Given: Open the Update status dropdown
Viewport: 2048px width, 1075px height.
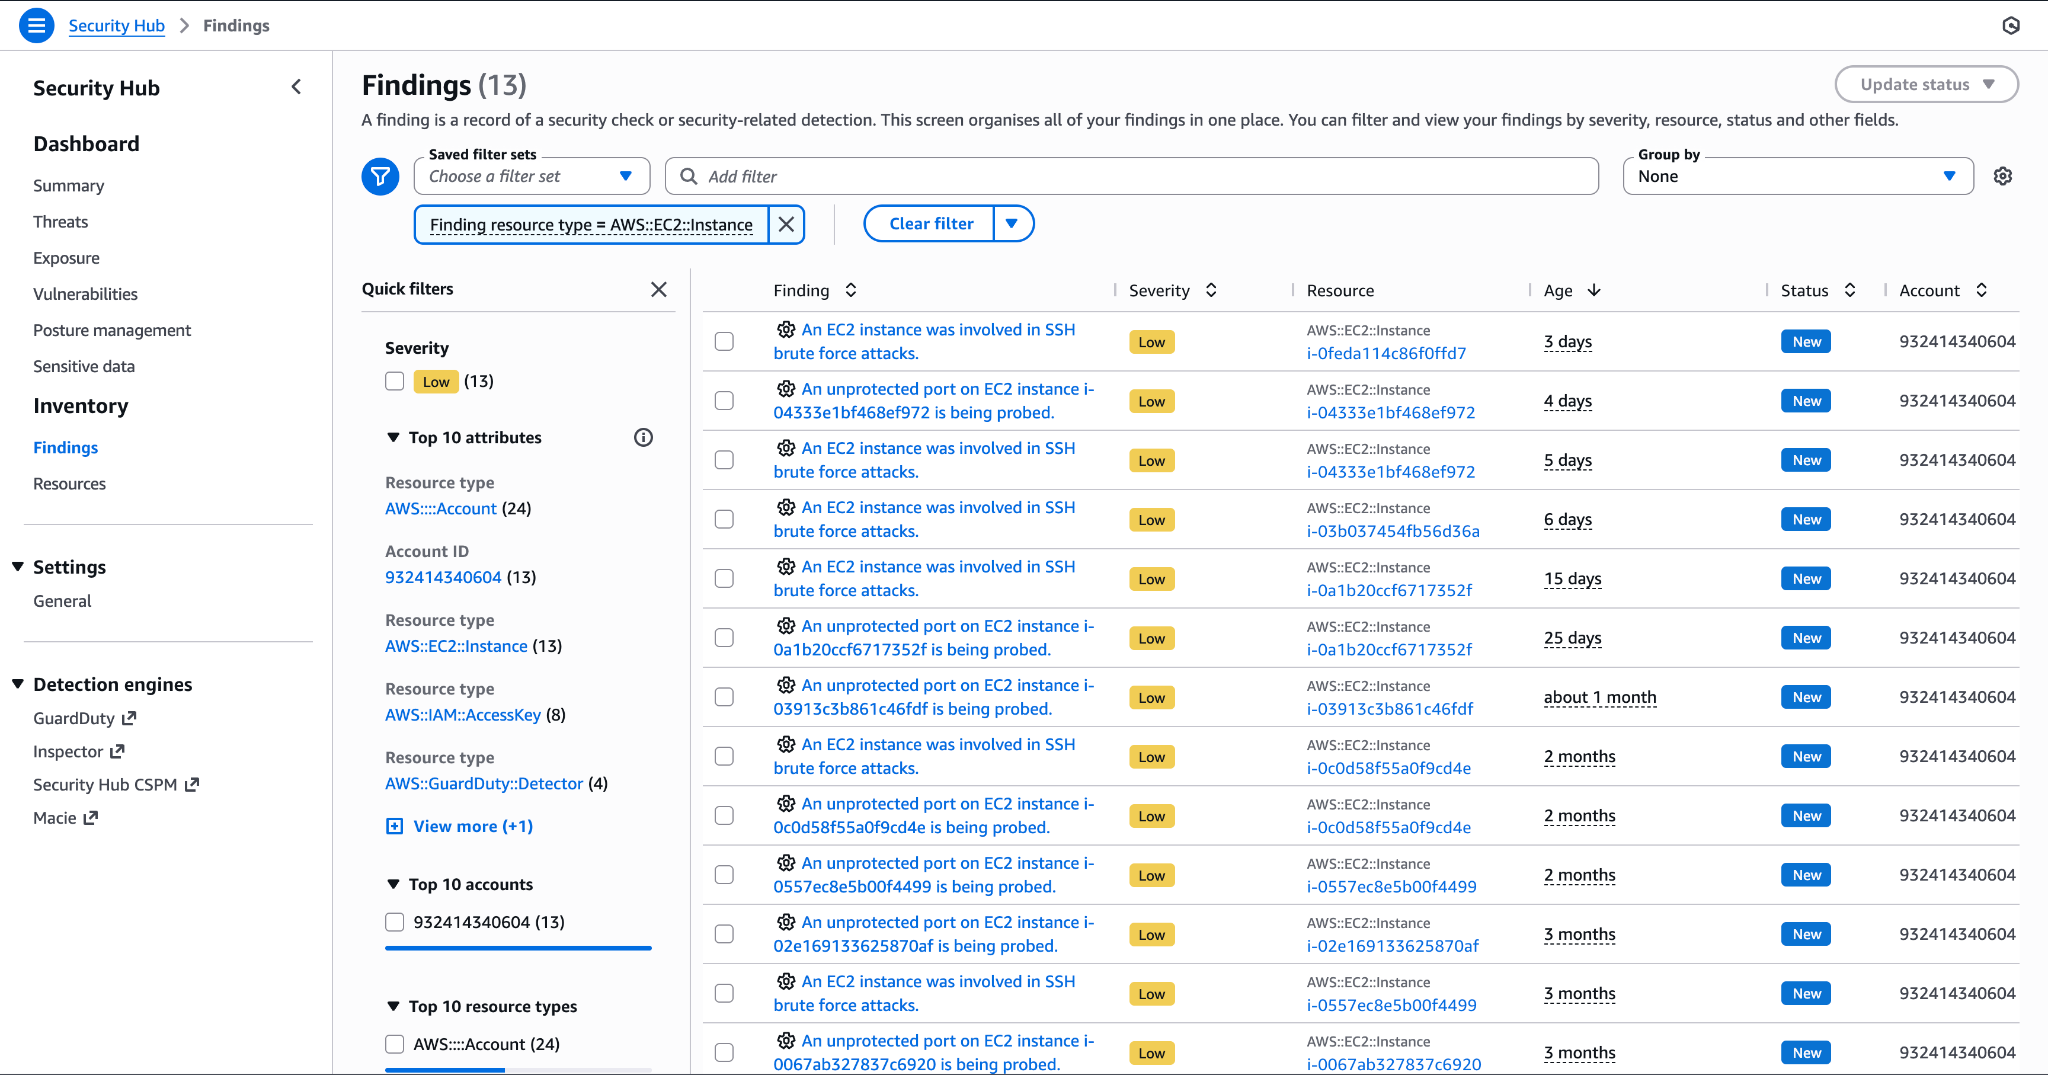Looking at the screenshot, I should (x=1926, y=85).
